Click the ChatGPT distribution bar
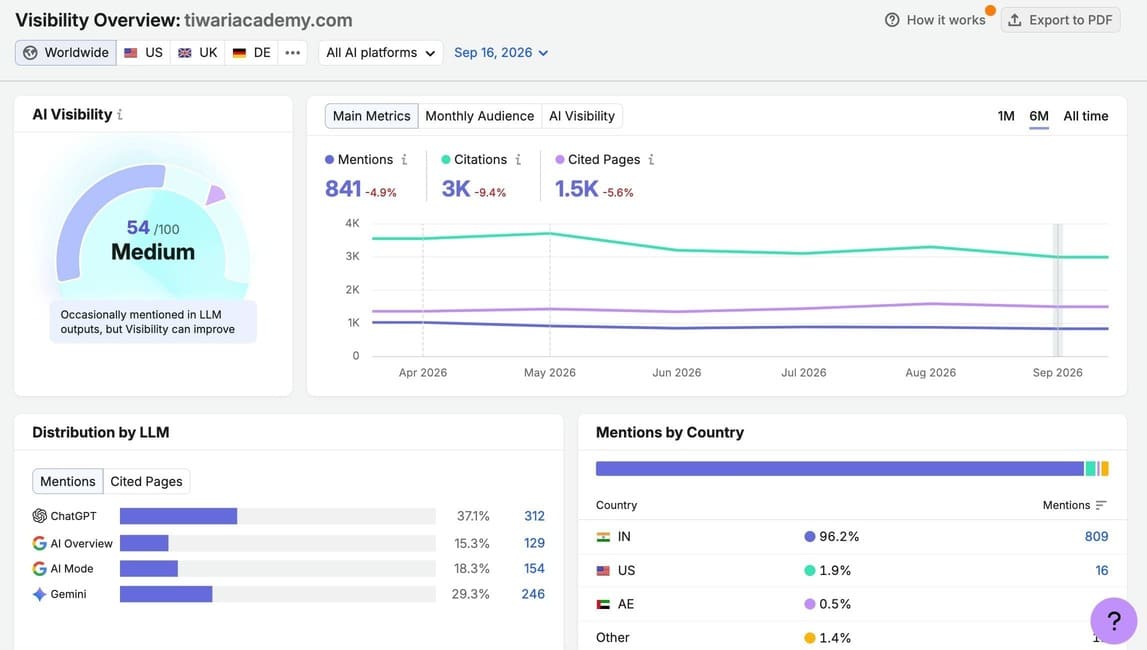Screen dimensions: 1147x650 pos(178,515)
